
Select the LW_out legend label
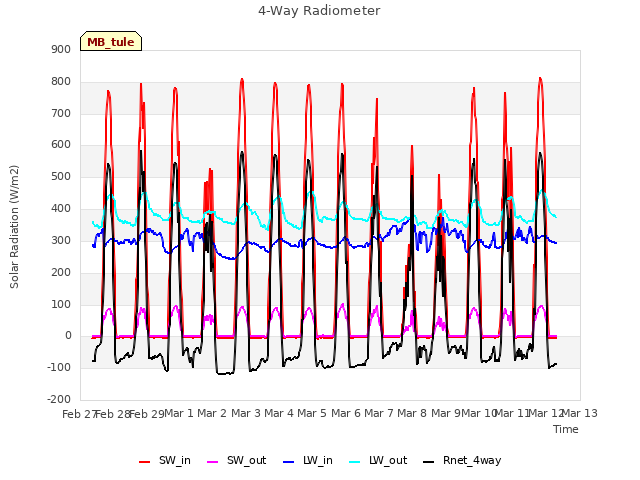[x=388, y=461]
